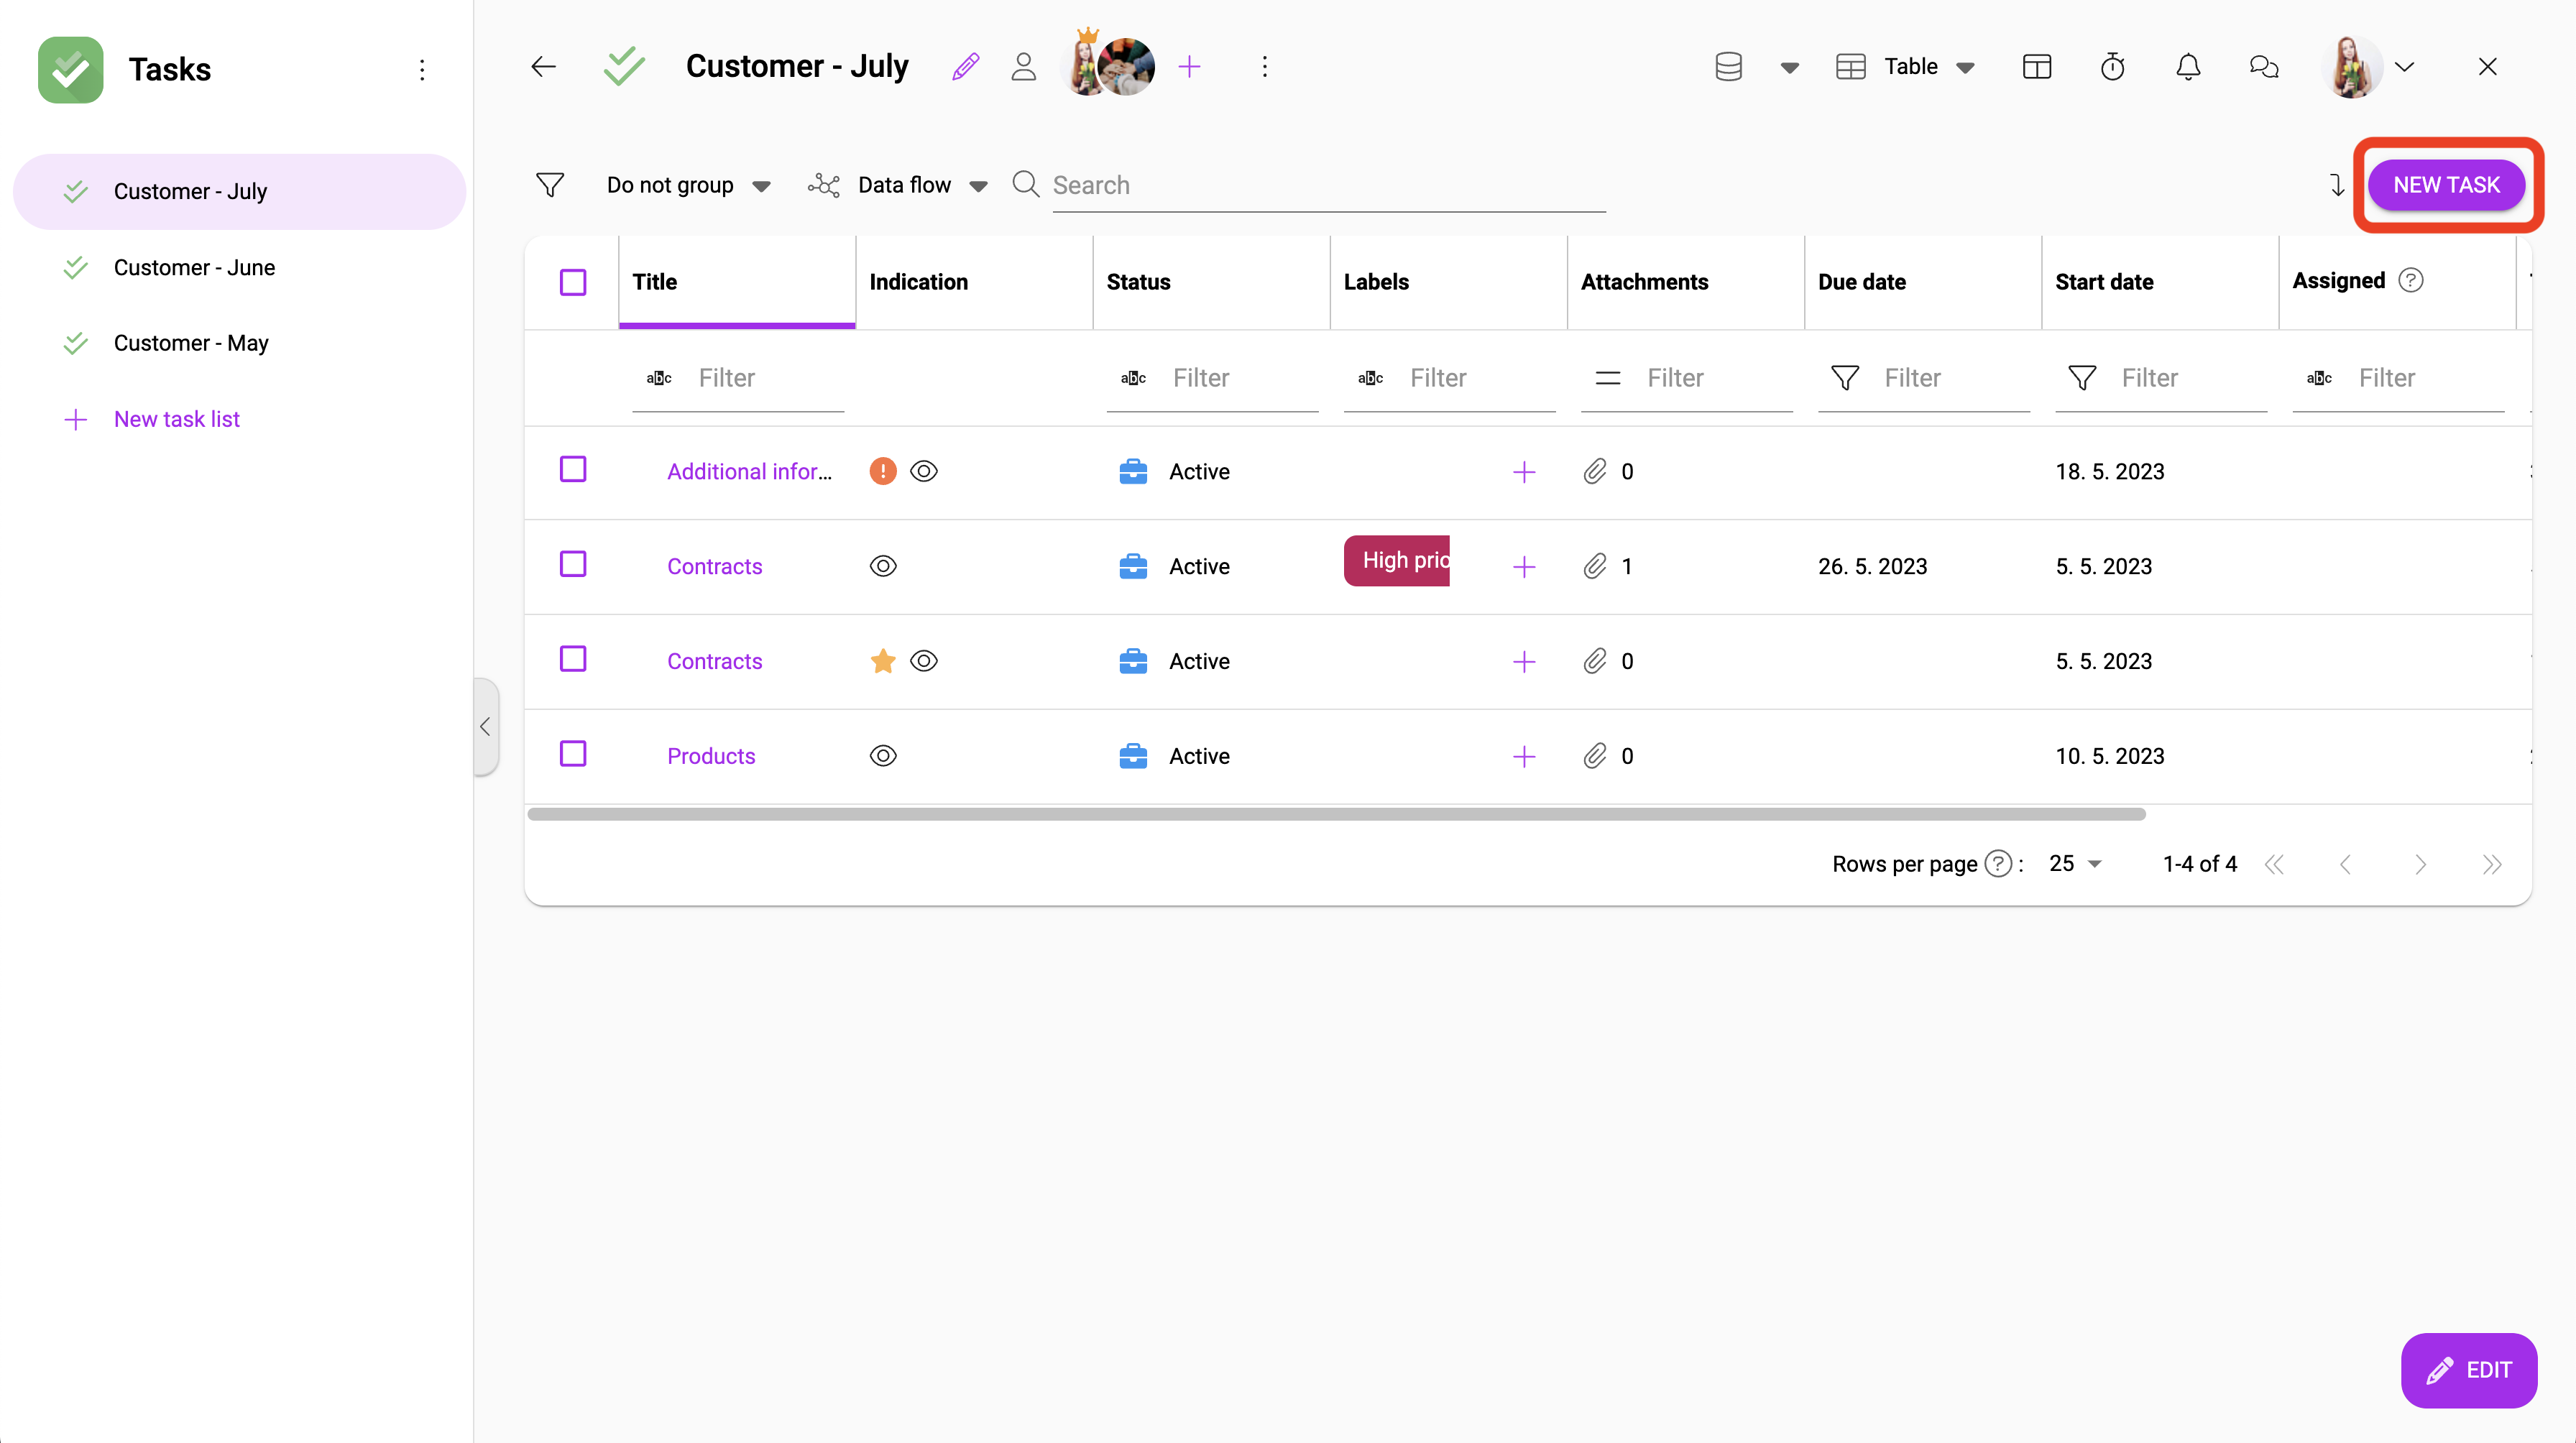This screenshot has height=1443, width=2576.
Task: Click New task list link
Action: (x=176, y=419)
